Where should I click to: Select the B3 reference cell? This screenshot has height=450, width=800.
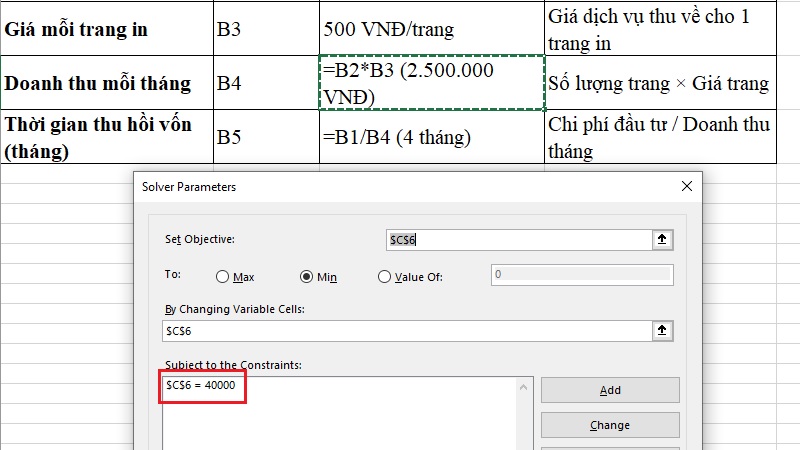click(x=266, y=29)
